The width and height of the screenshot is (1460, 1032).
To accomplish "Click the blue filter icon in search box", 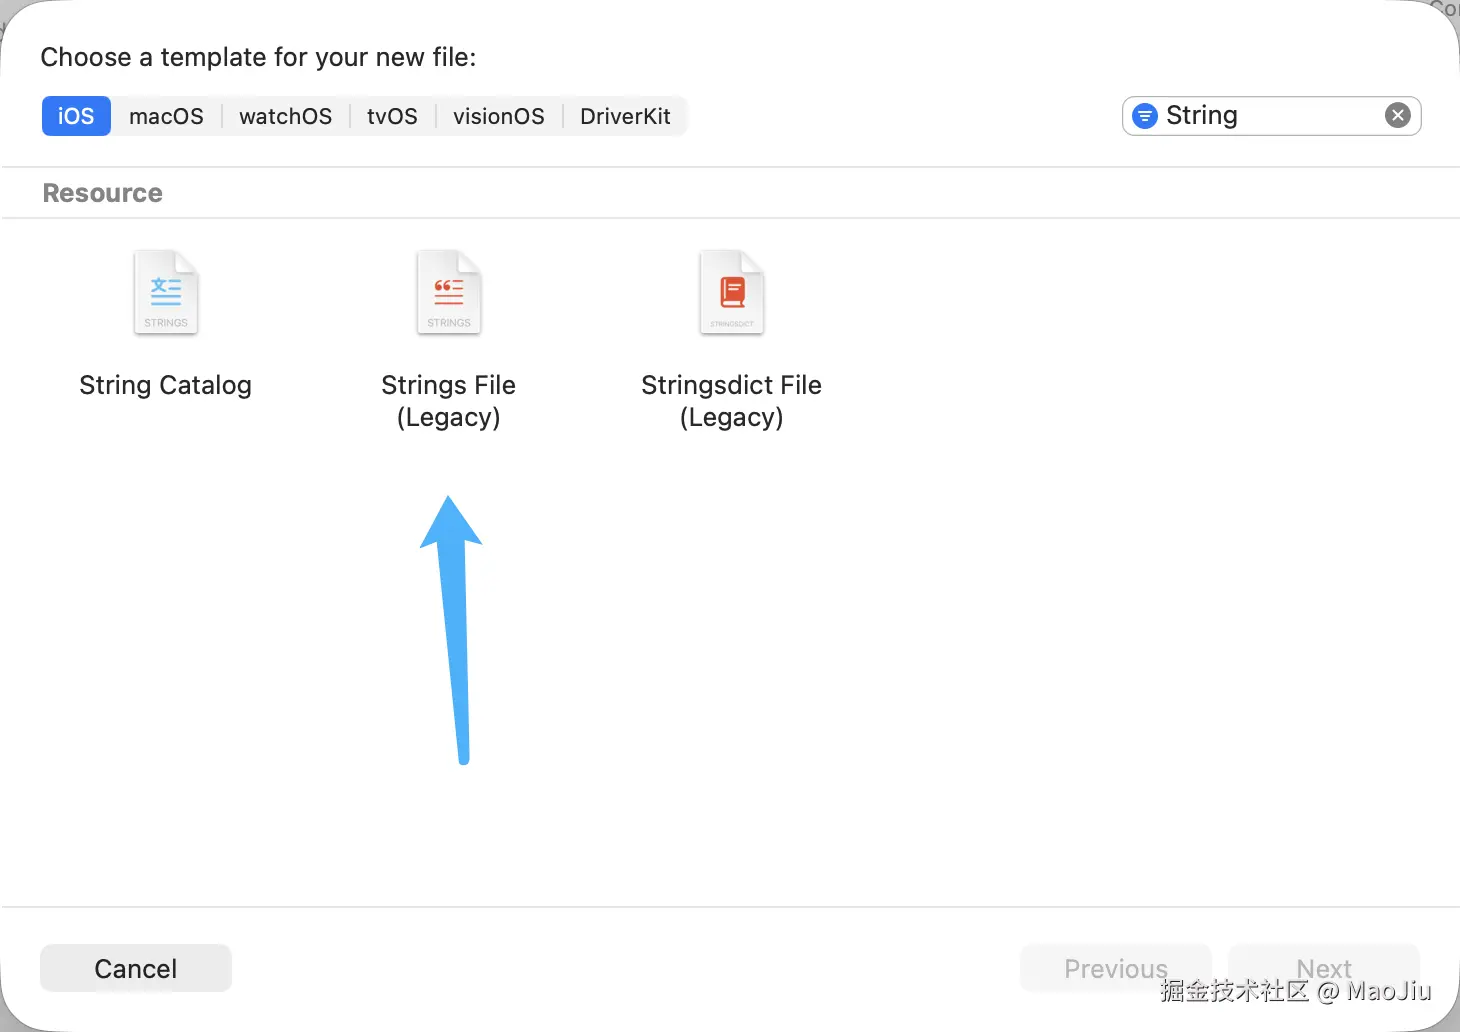I will 1145,116.
